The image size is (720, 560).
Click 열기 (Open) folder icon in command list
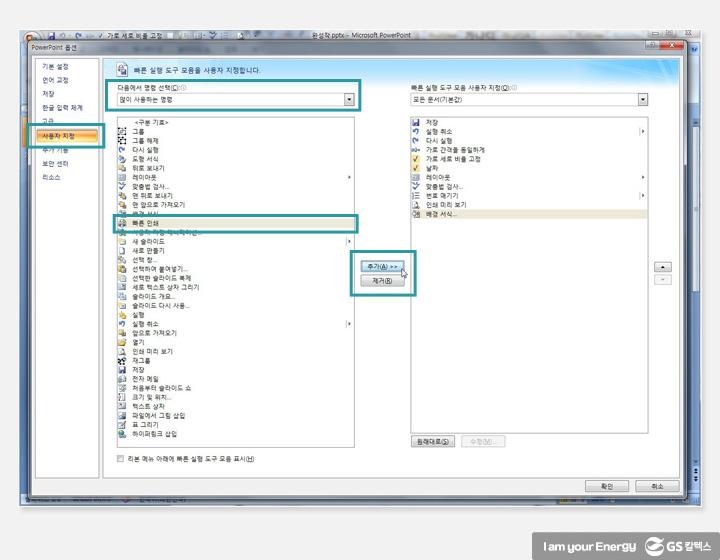(121, 342)
